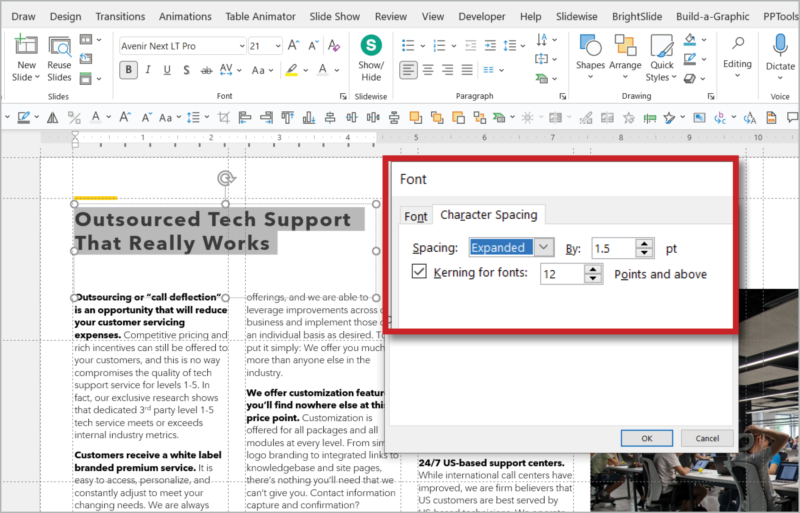The width and height of the screenshot is (800, 513).
Task: Switch to Font tab in dialog
Action: tap(416, 216)
